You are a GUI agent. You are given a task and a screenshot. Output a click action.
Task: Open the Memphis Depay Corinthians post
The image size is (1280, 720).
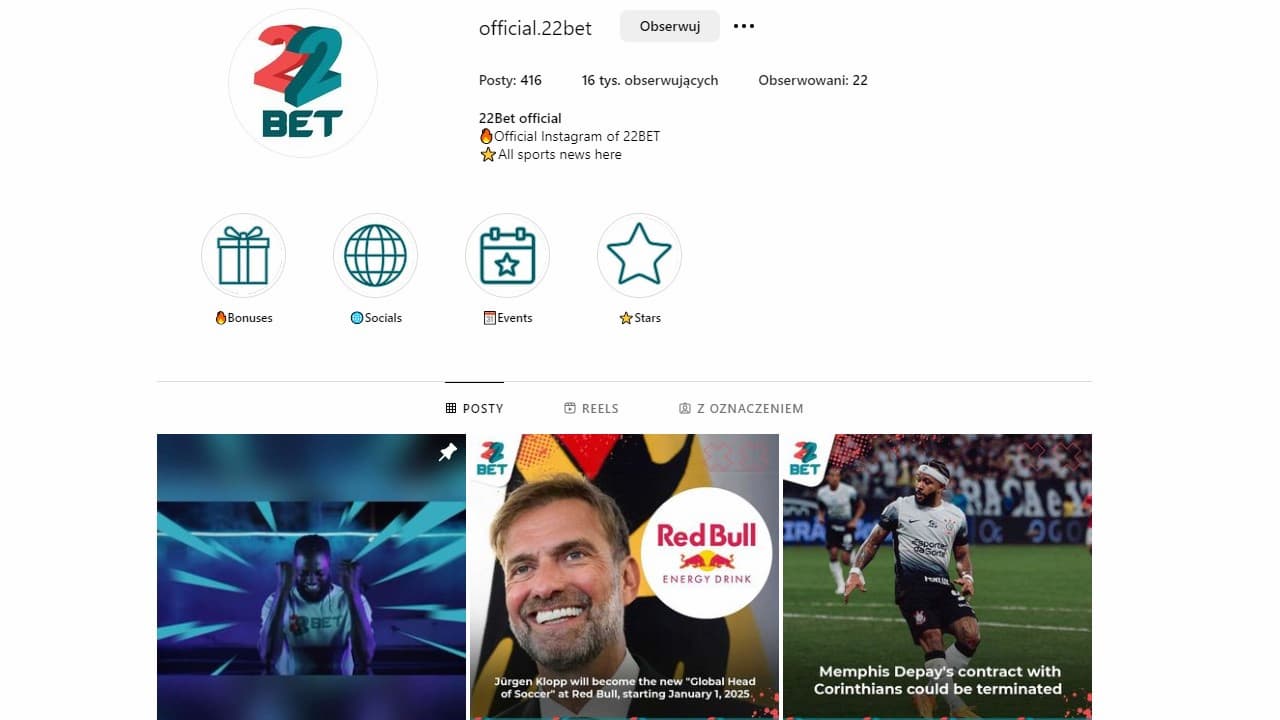(x=937, y=577)
